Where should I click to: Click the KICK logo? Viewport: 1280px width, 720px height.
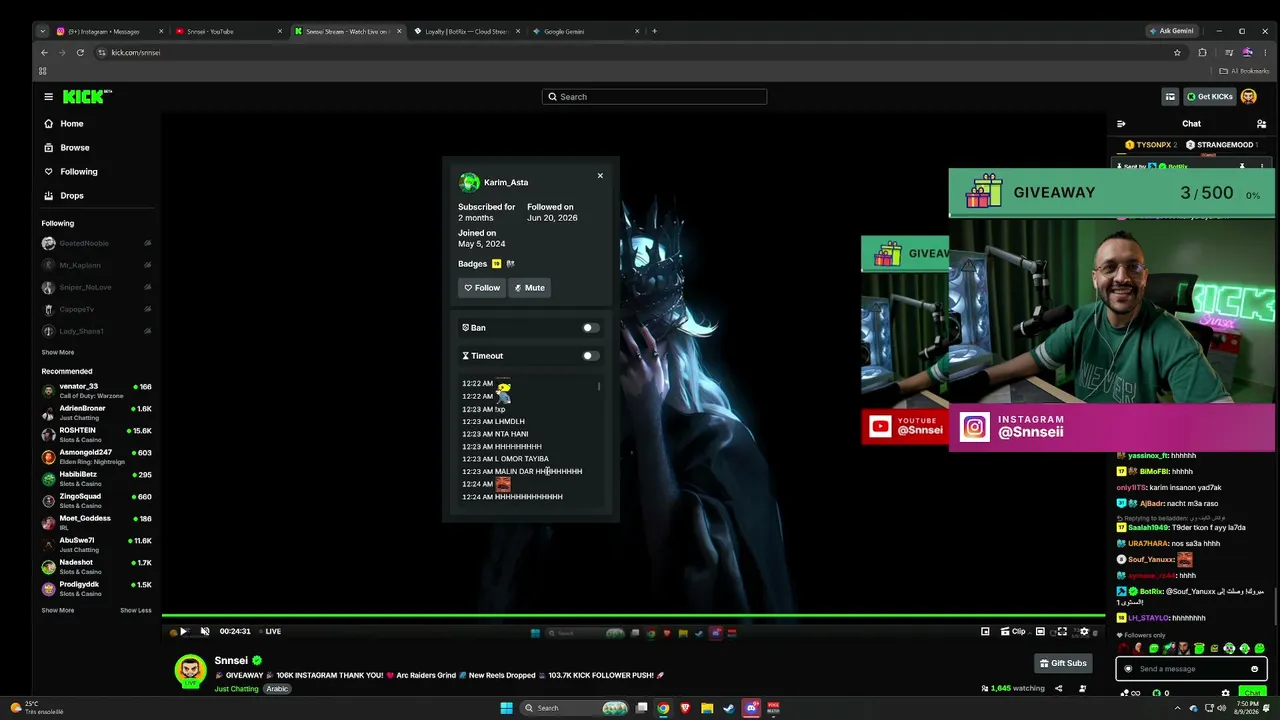pyautogui.click(x=87, y=97)
